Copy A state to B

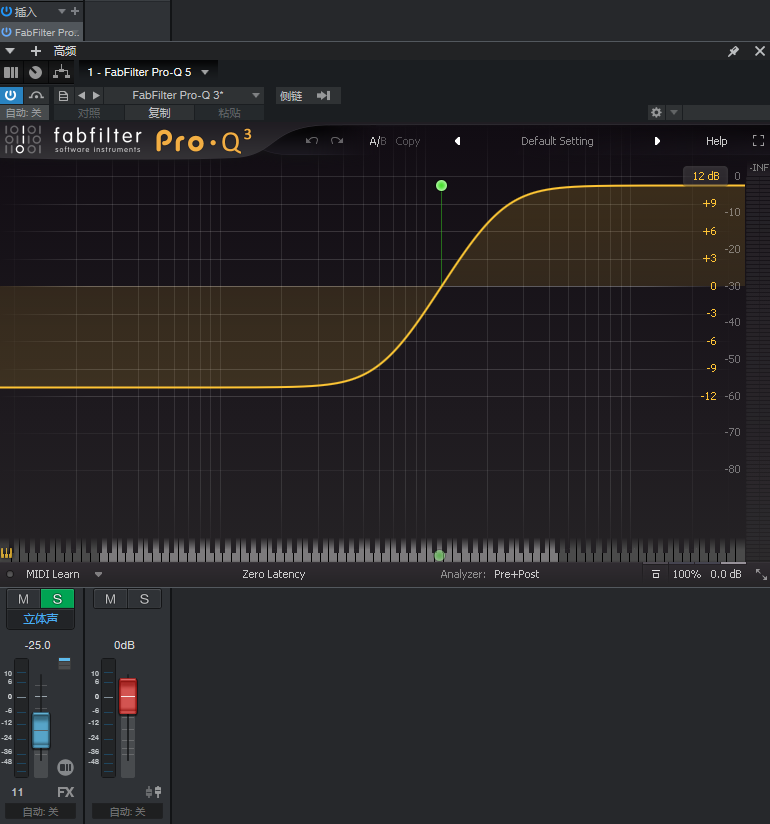[x=407, y=141]
